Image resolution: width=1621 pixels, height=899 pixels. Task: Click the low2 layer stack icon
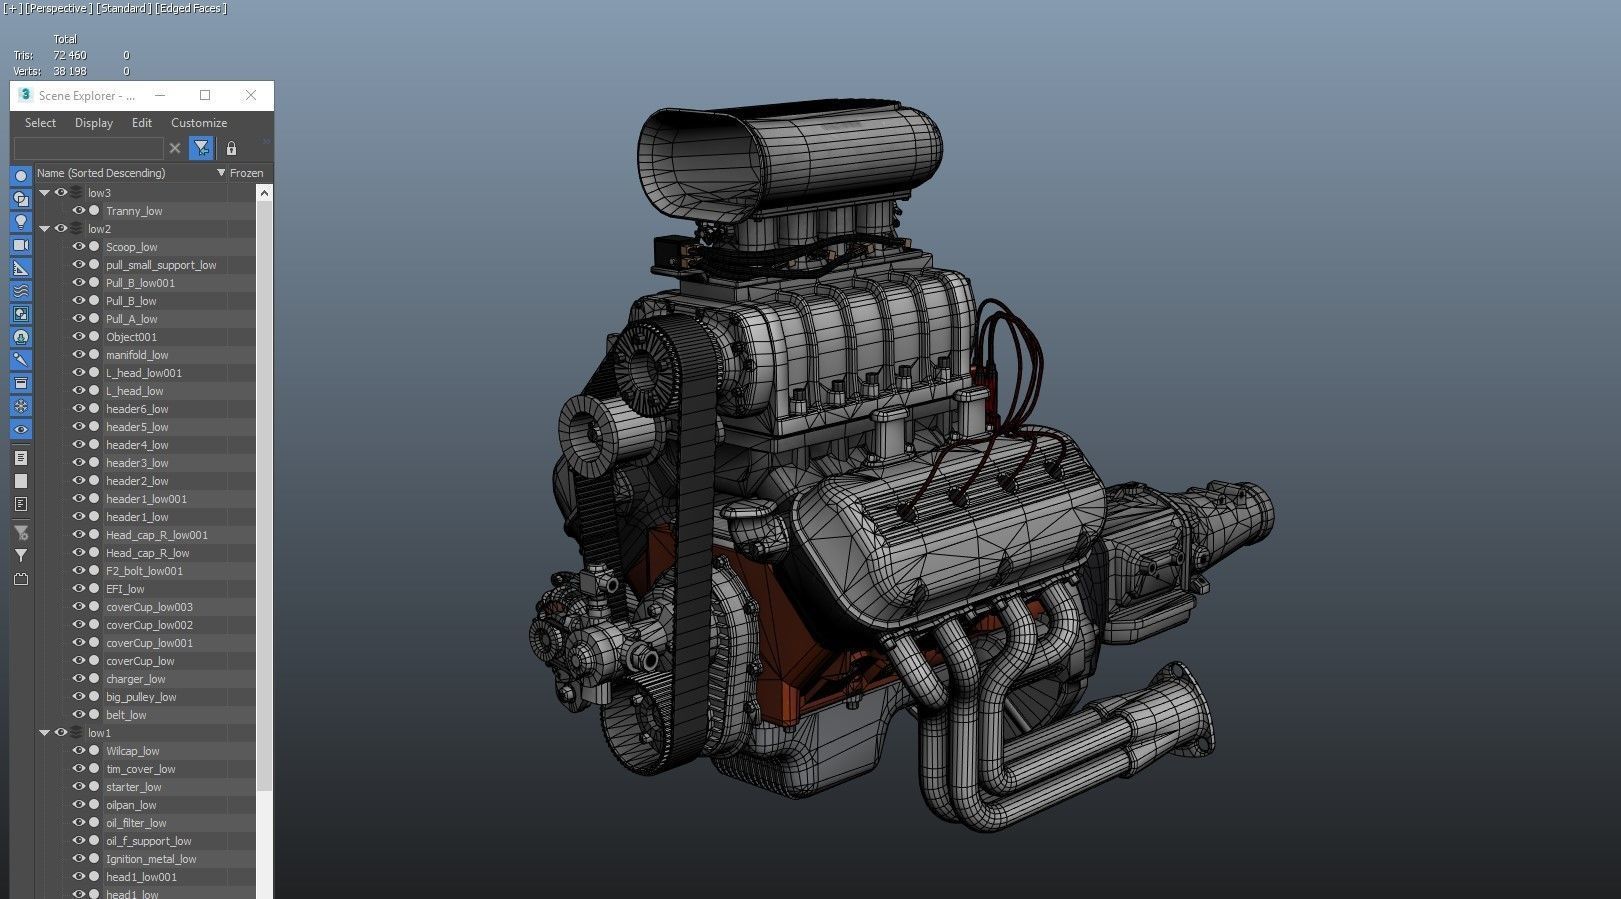tap(76, 229)
